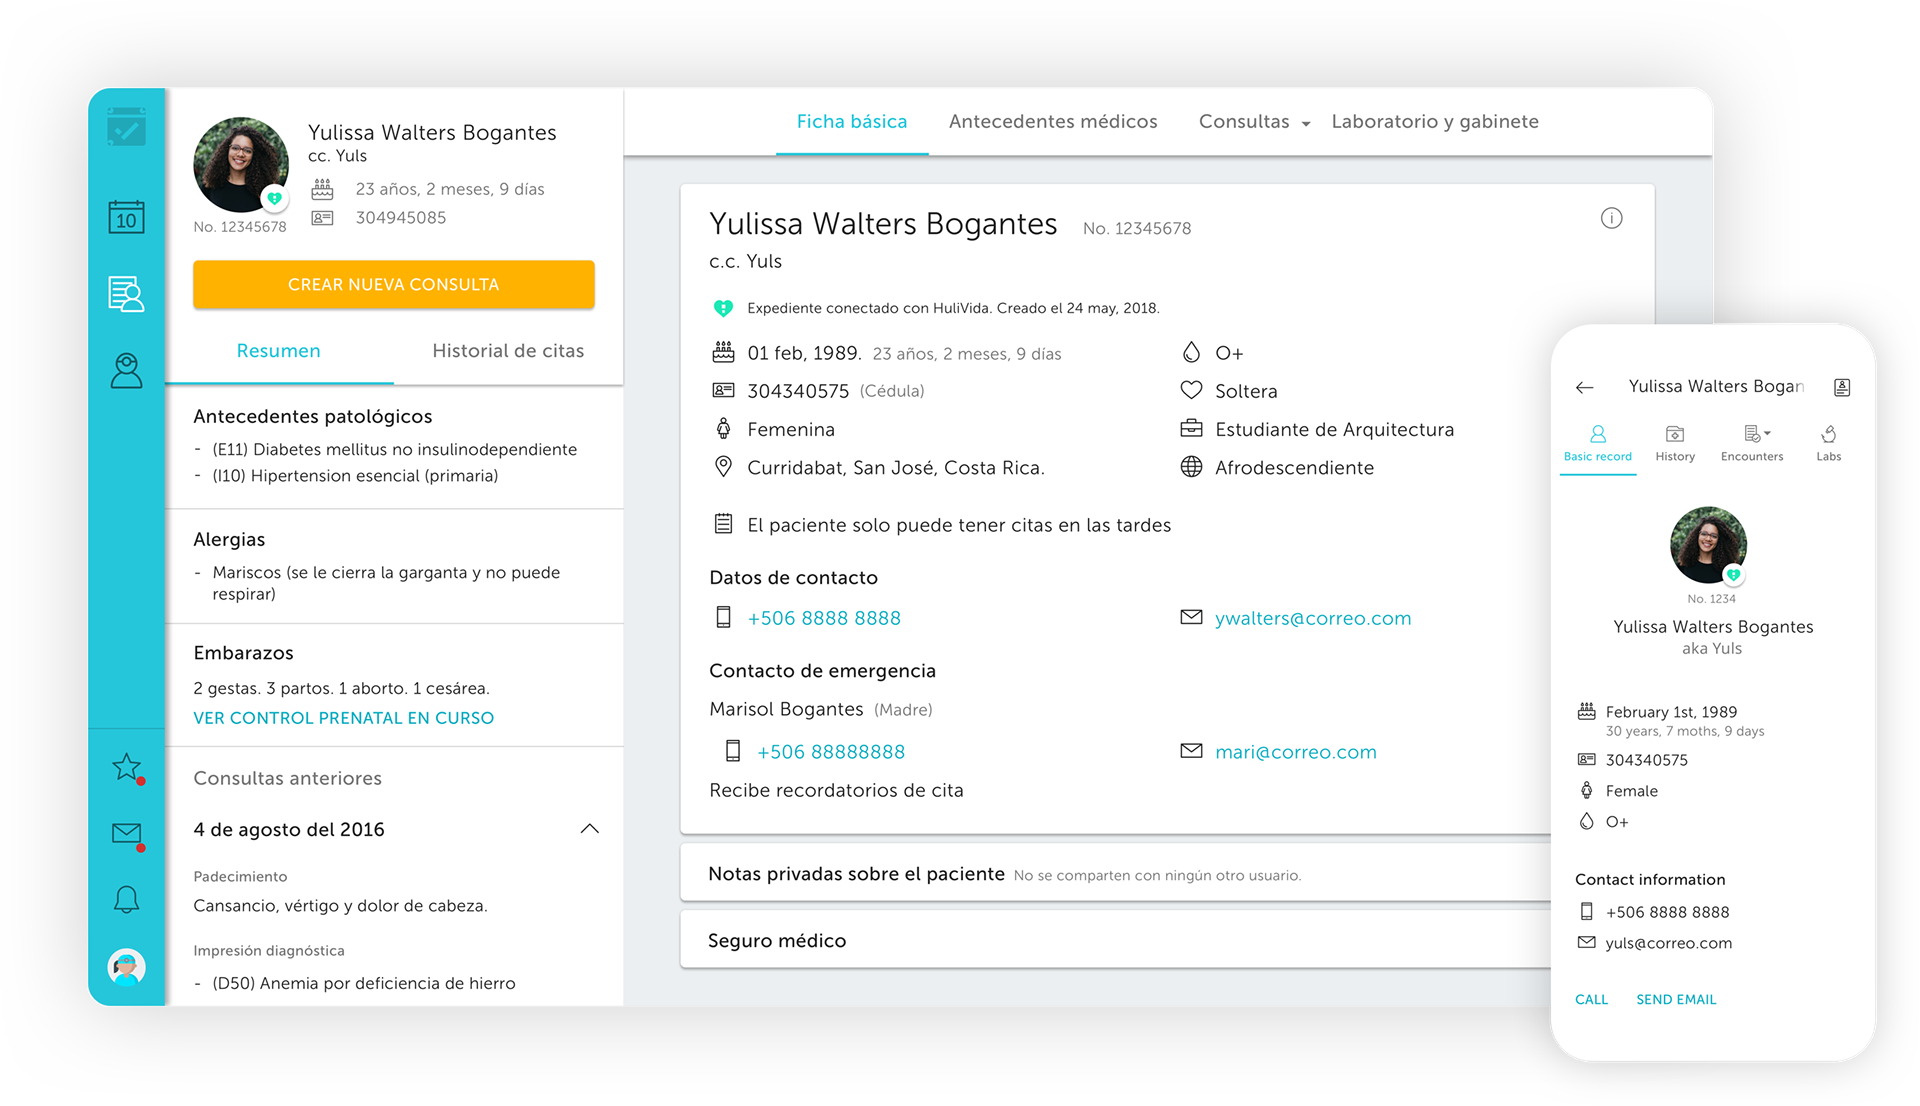Click the +506 8888 8888 phone link under Datos de contacto
Viewport: 1920px width, 1106px height.
pos(824,618)
